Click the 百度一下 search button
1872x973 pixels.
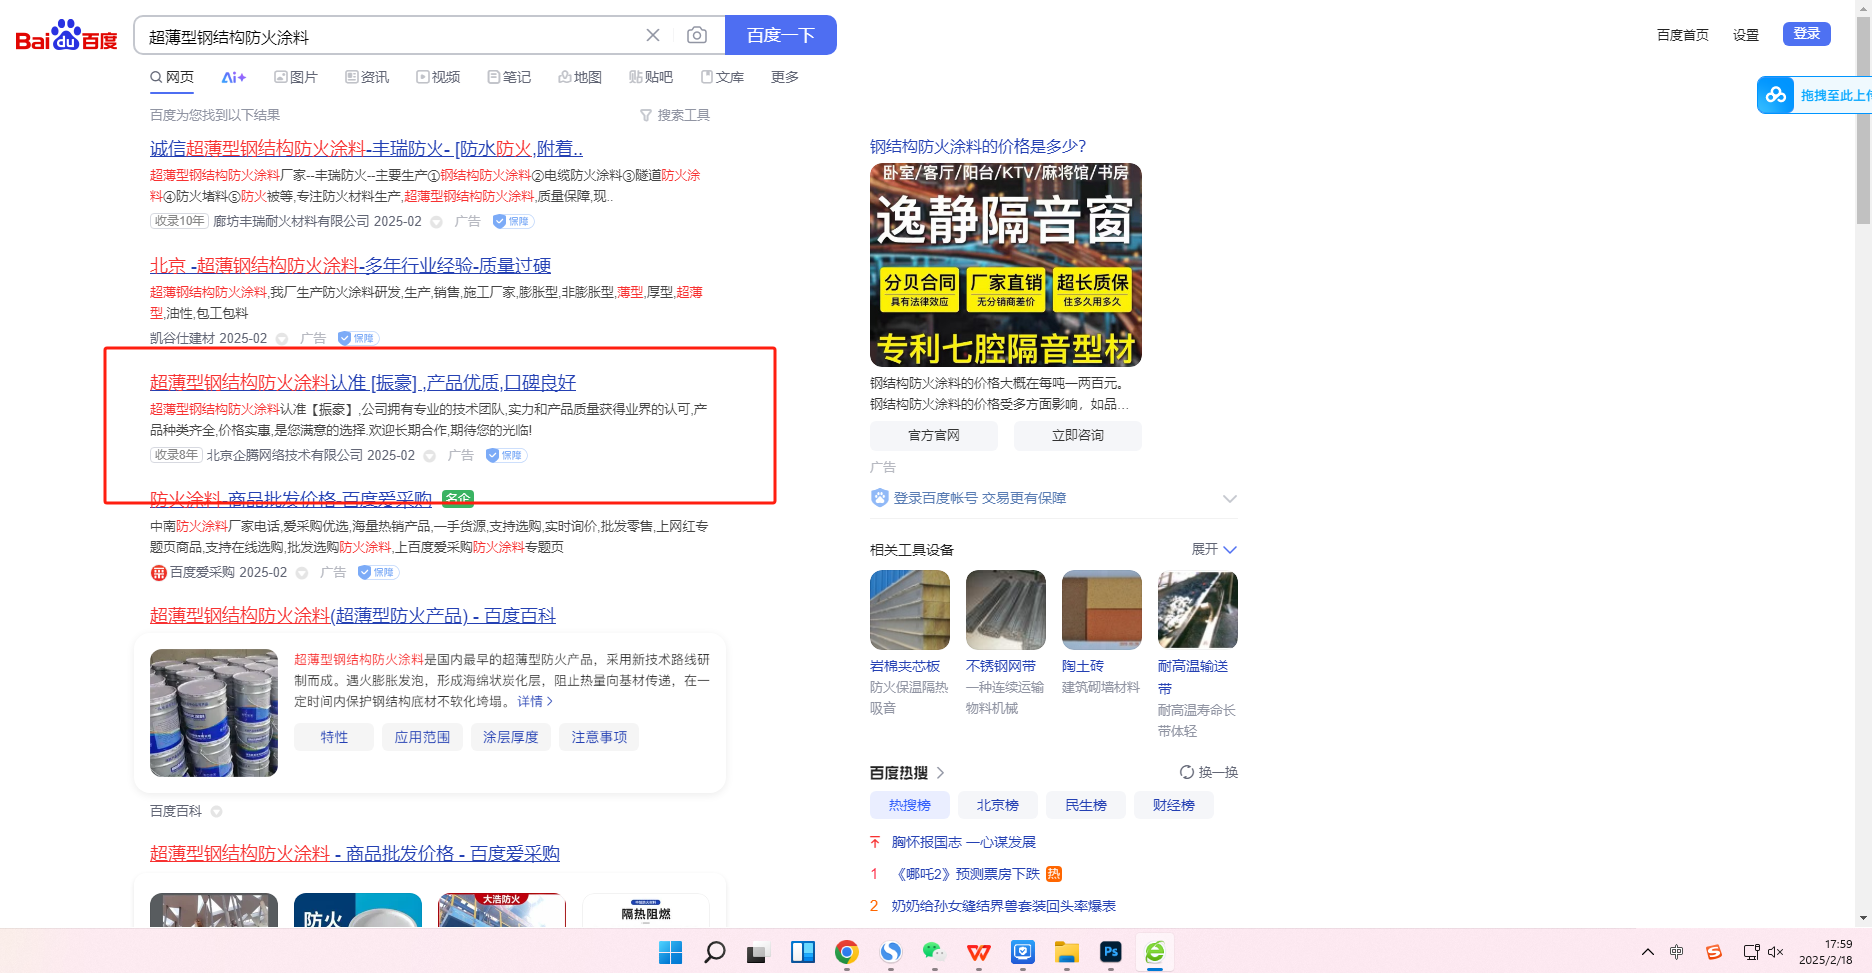[x=781, y=35]
